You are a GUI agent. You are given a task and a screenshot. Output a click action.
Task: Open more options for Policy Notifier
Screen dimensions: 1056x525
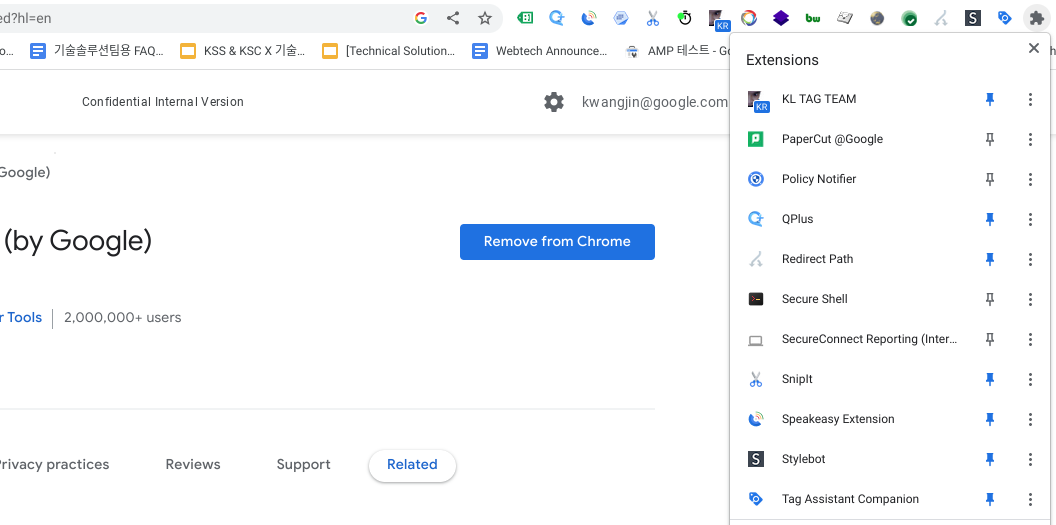[x=1030, y=179]
